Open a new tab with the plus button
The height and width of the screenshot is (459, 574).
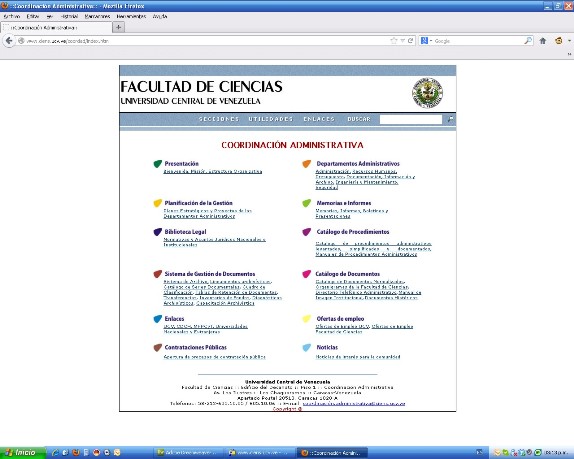tap(118, 27)
